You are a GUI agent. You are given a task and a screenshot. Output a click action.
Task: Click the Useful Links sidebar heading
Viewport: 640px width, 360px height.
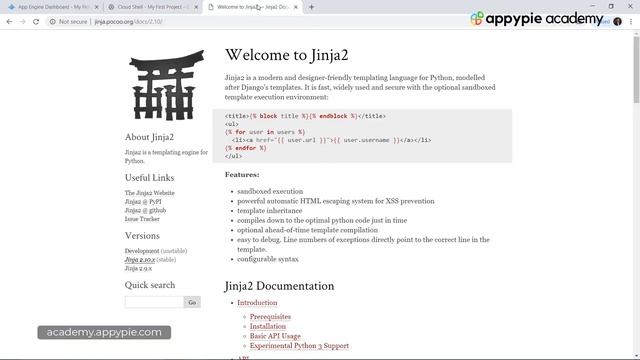pos(149,178)
